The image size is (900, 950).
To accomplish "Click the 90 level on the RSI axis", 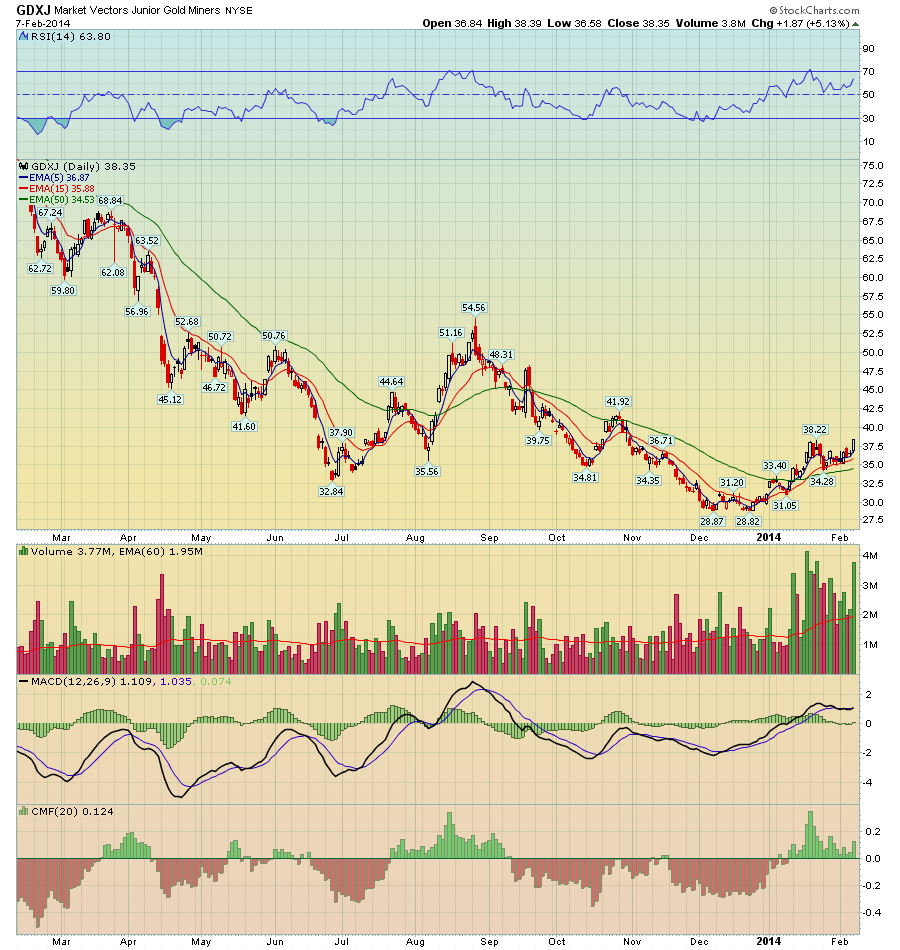I will 868,48.
